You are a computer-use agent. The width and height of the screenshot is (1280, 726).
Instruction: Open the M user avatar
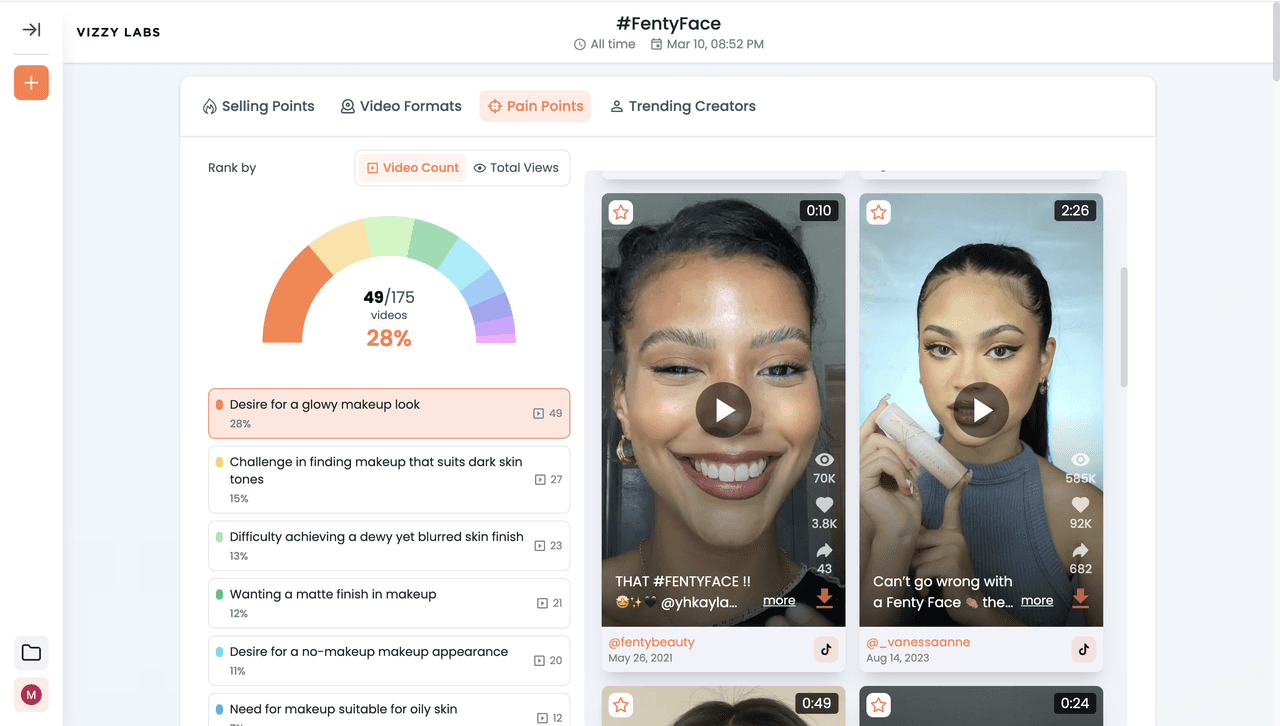click(31, 695)
